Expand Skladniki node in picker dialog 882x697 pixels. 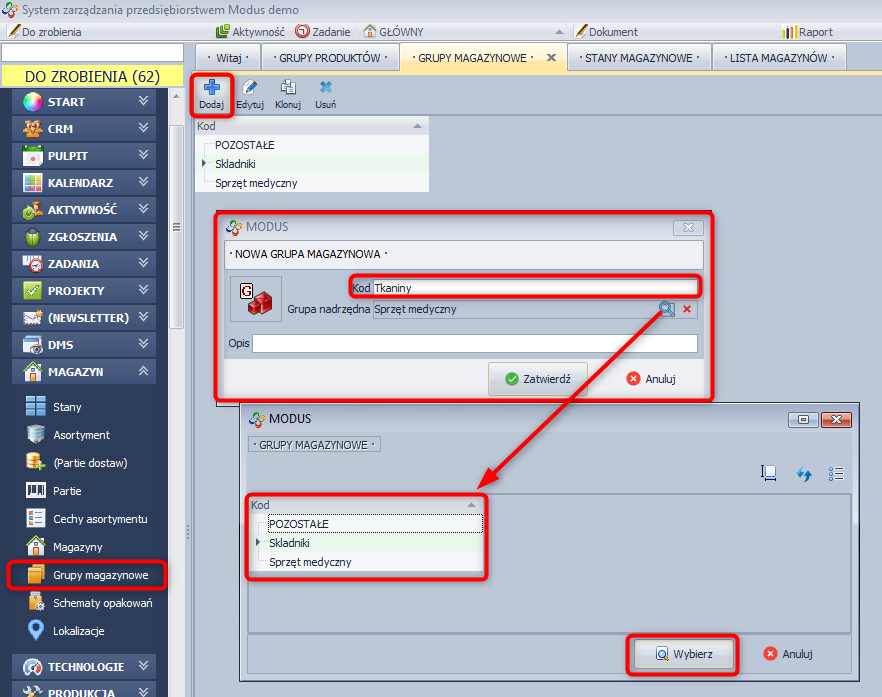pyautogui.click(x=258, y=542)
